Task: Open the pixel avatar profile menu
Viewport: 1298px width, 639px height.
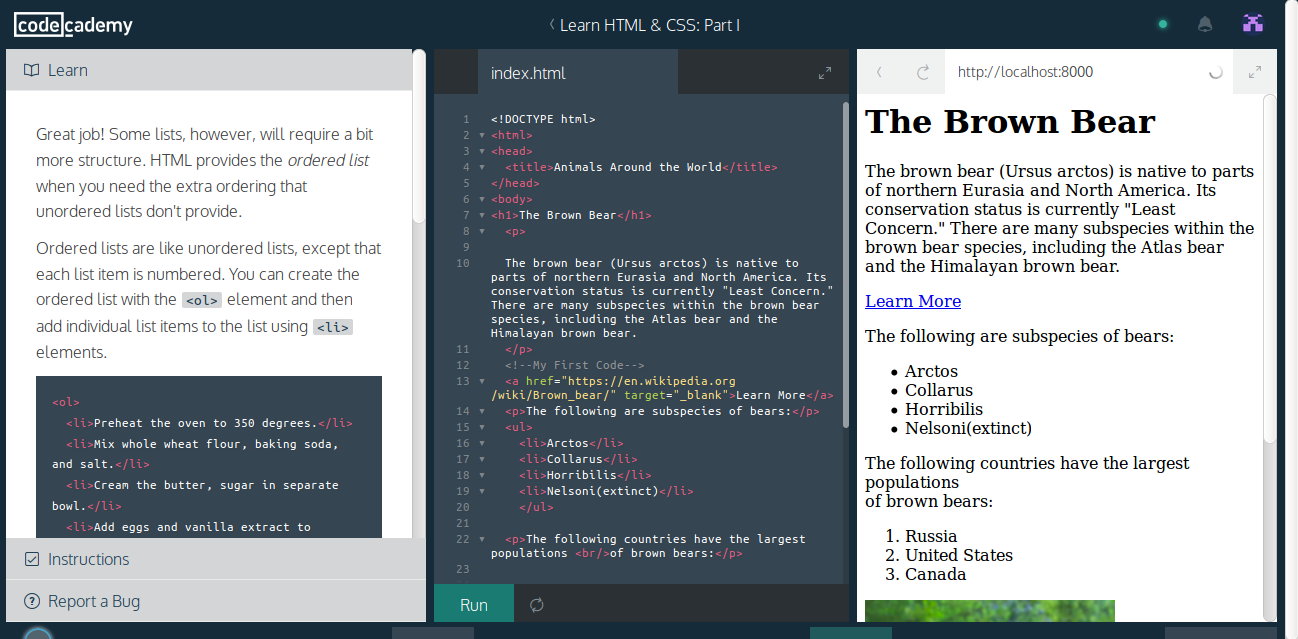Action: 1253,24
